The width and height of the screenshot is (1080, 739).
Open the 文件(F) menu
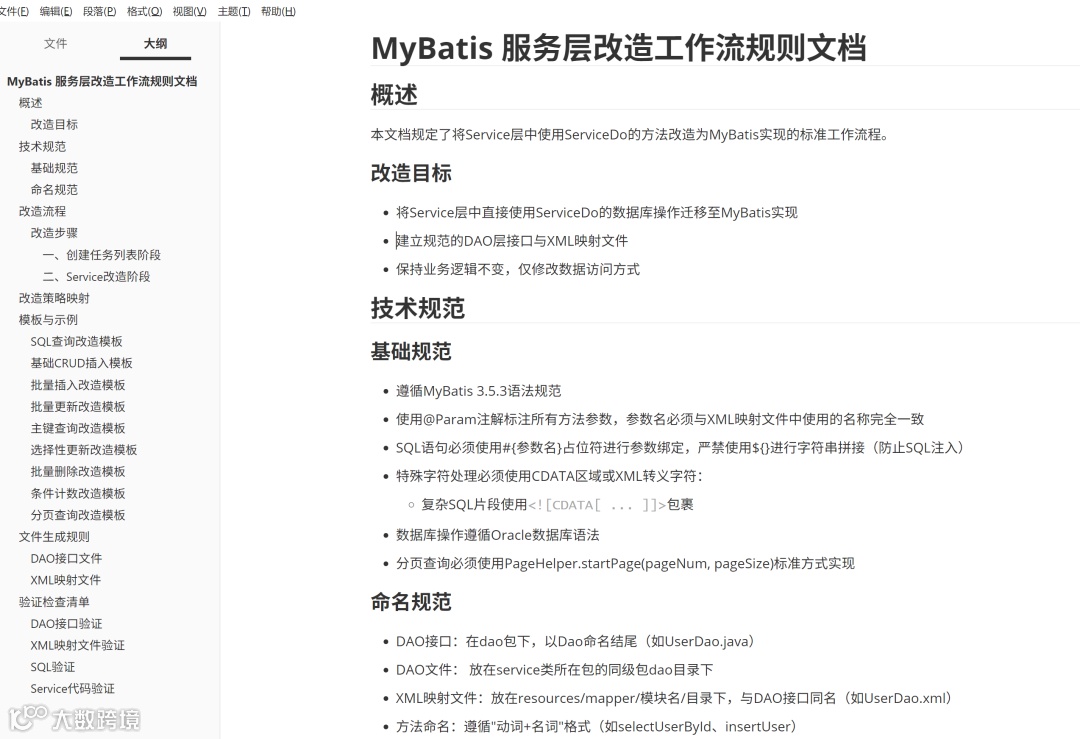[14, 11]
